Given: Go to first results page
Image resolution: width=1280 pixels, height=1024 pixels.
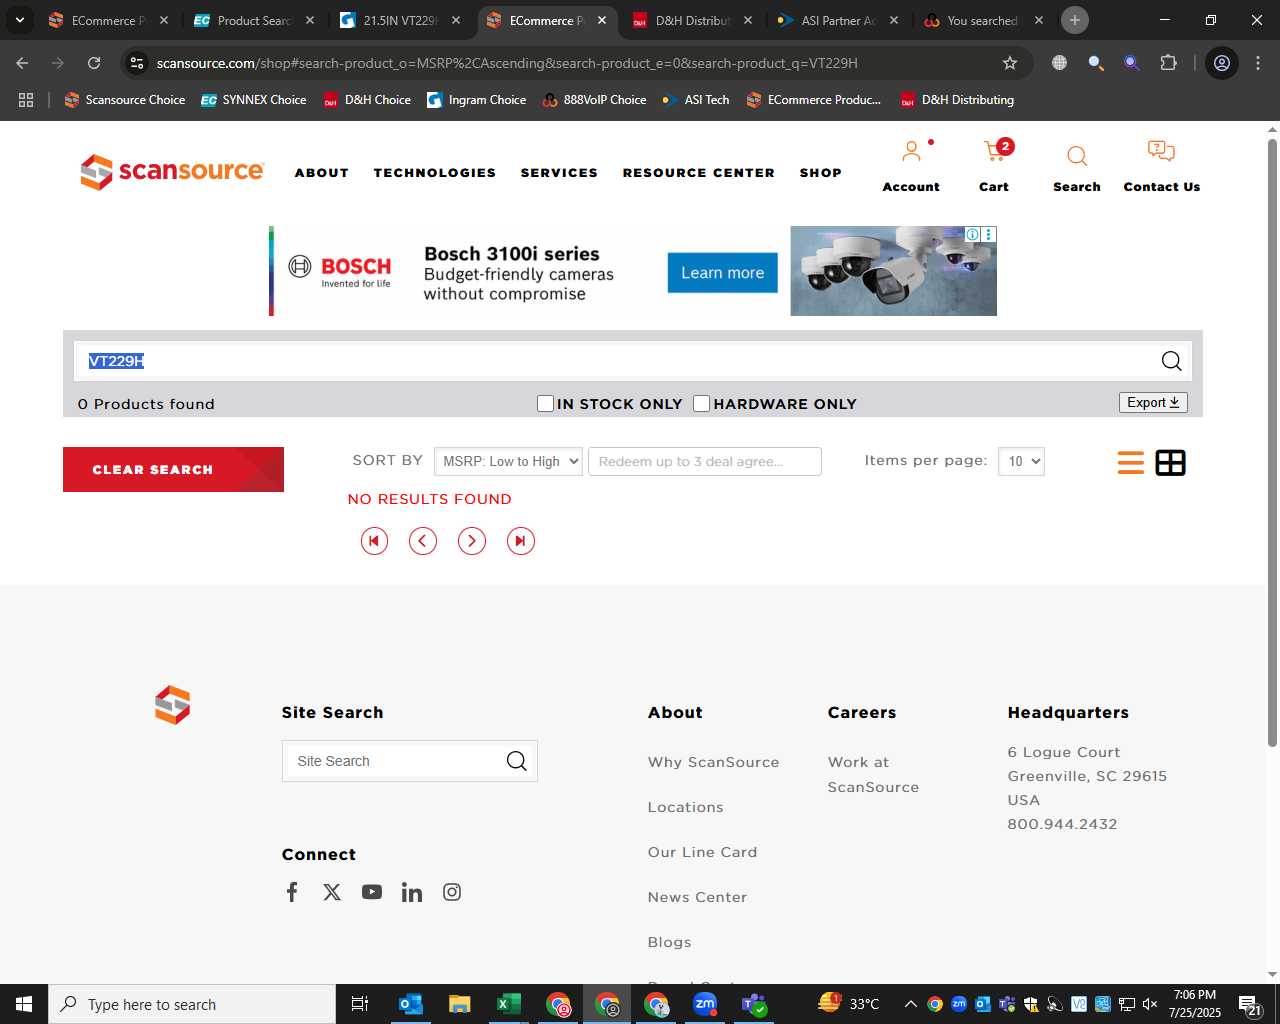Looking at the screenshot, I should (374, 541).
